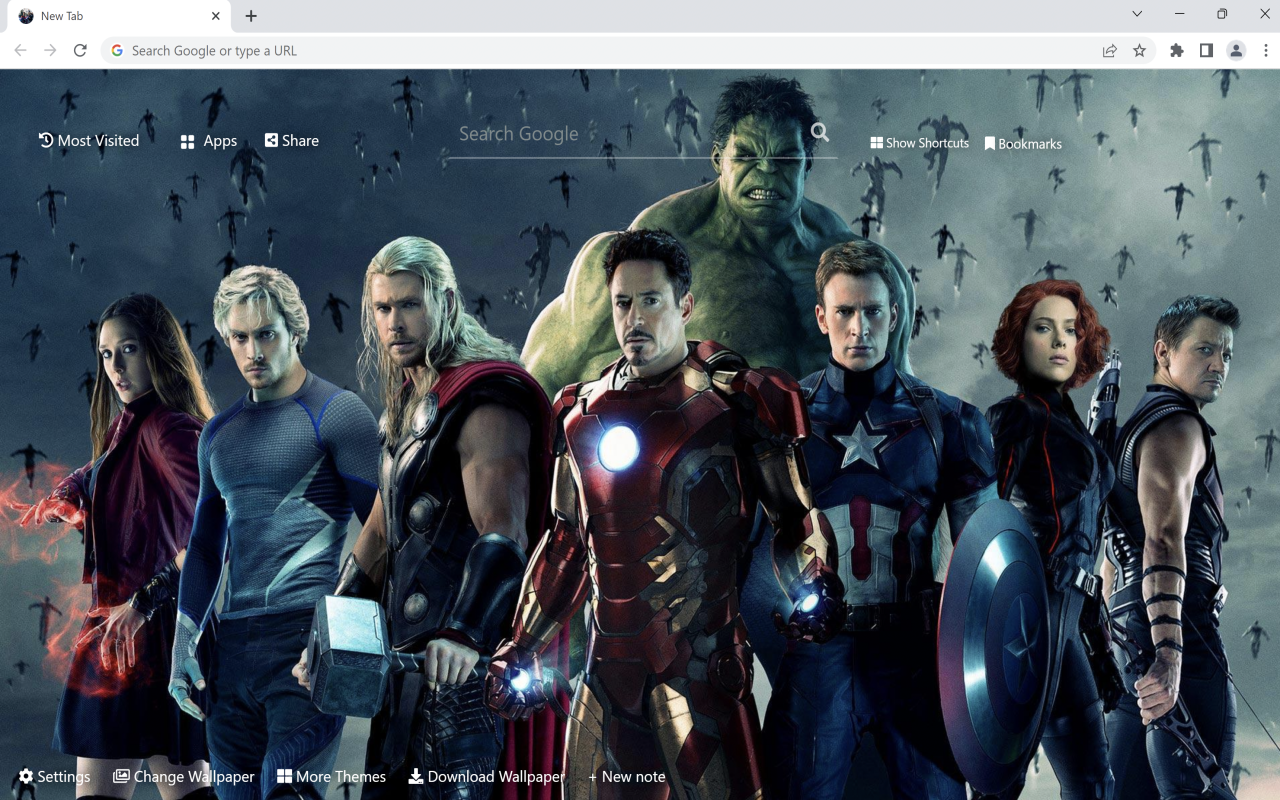Select the New Tab tab
The height and width of the screenshot is (800, 1280).
click(x=116, y=16)
